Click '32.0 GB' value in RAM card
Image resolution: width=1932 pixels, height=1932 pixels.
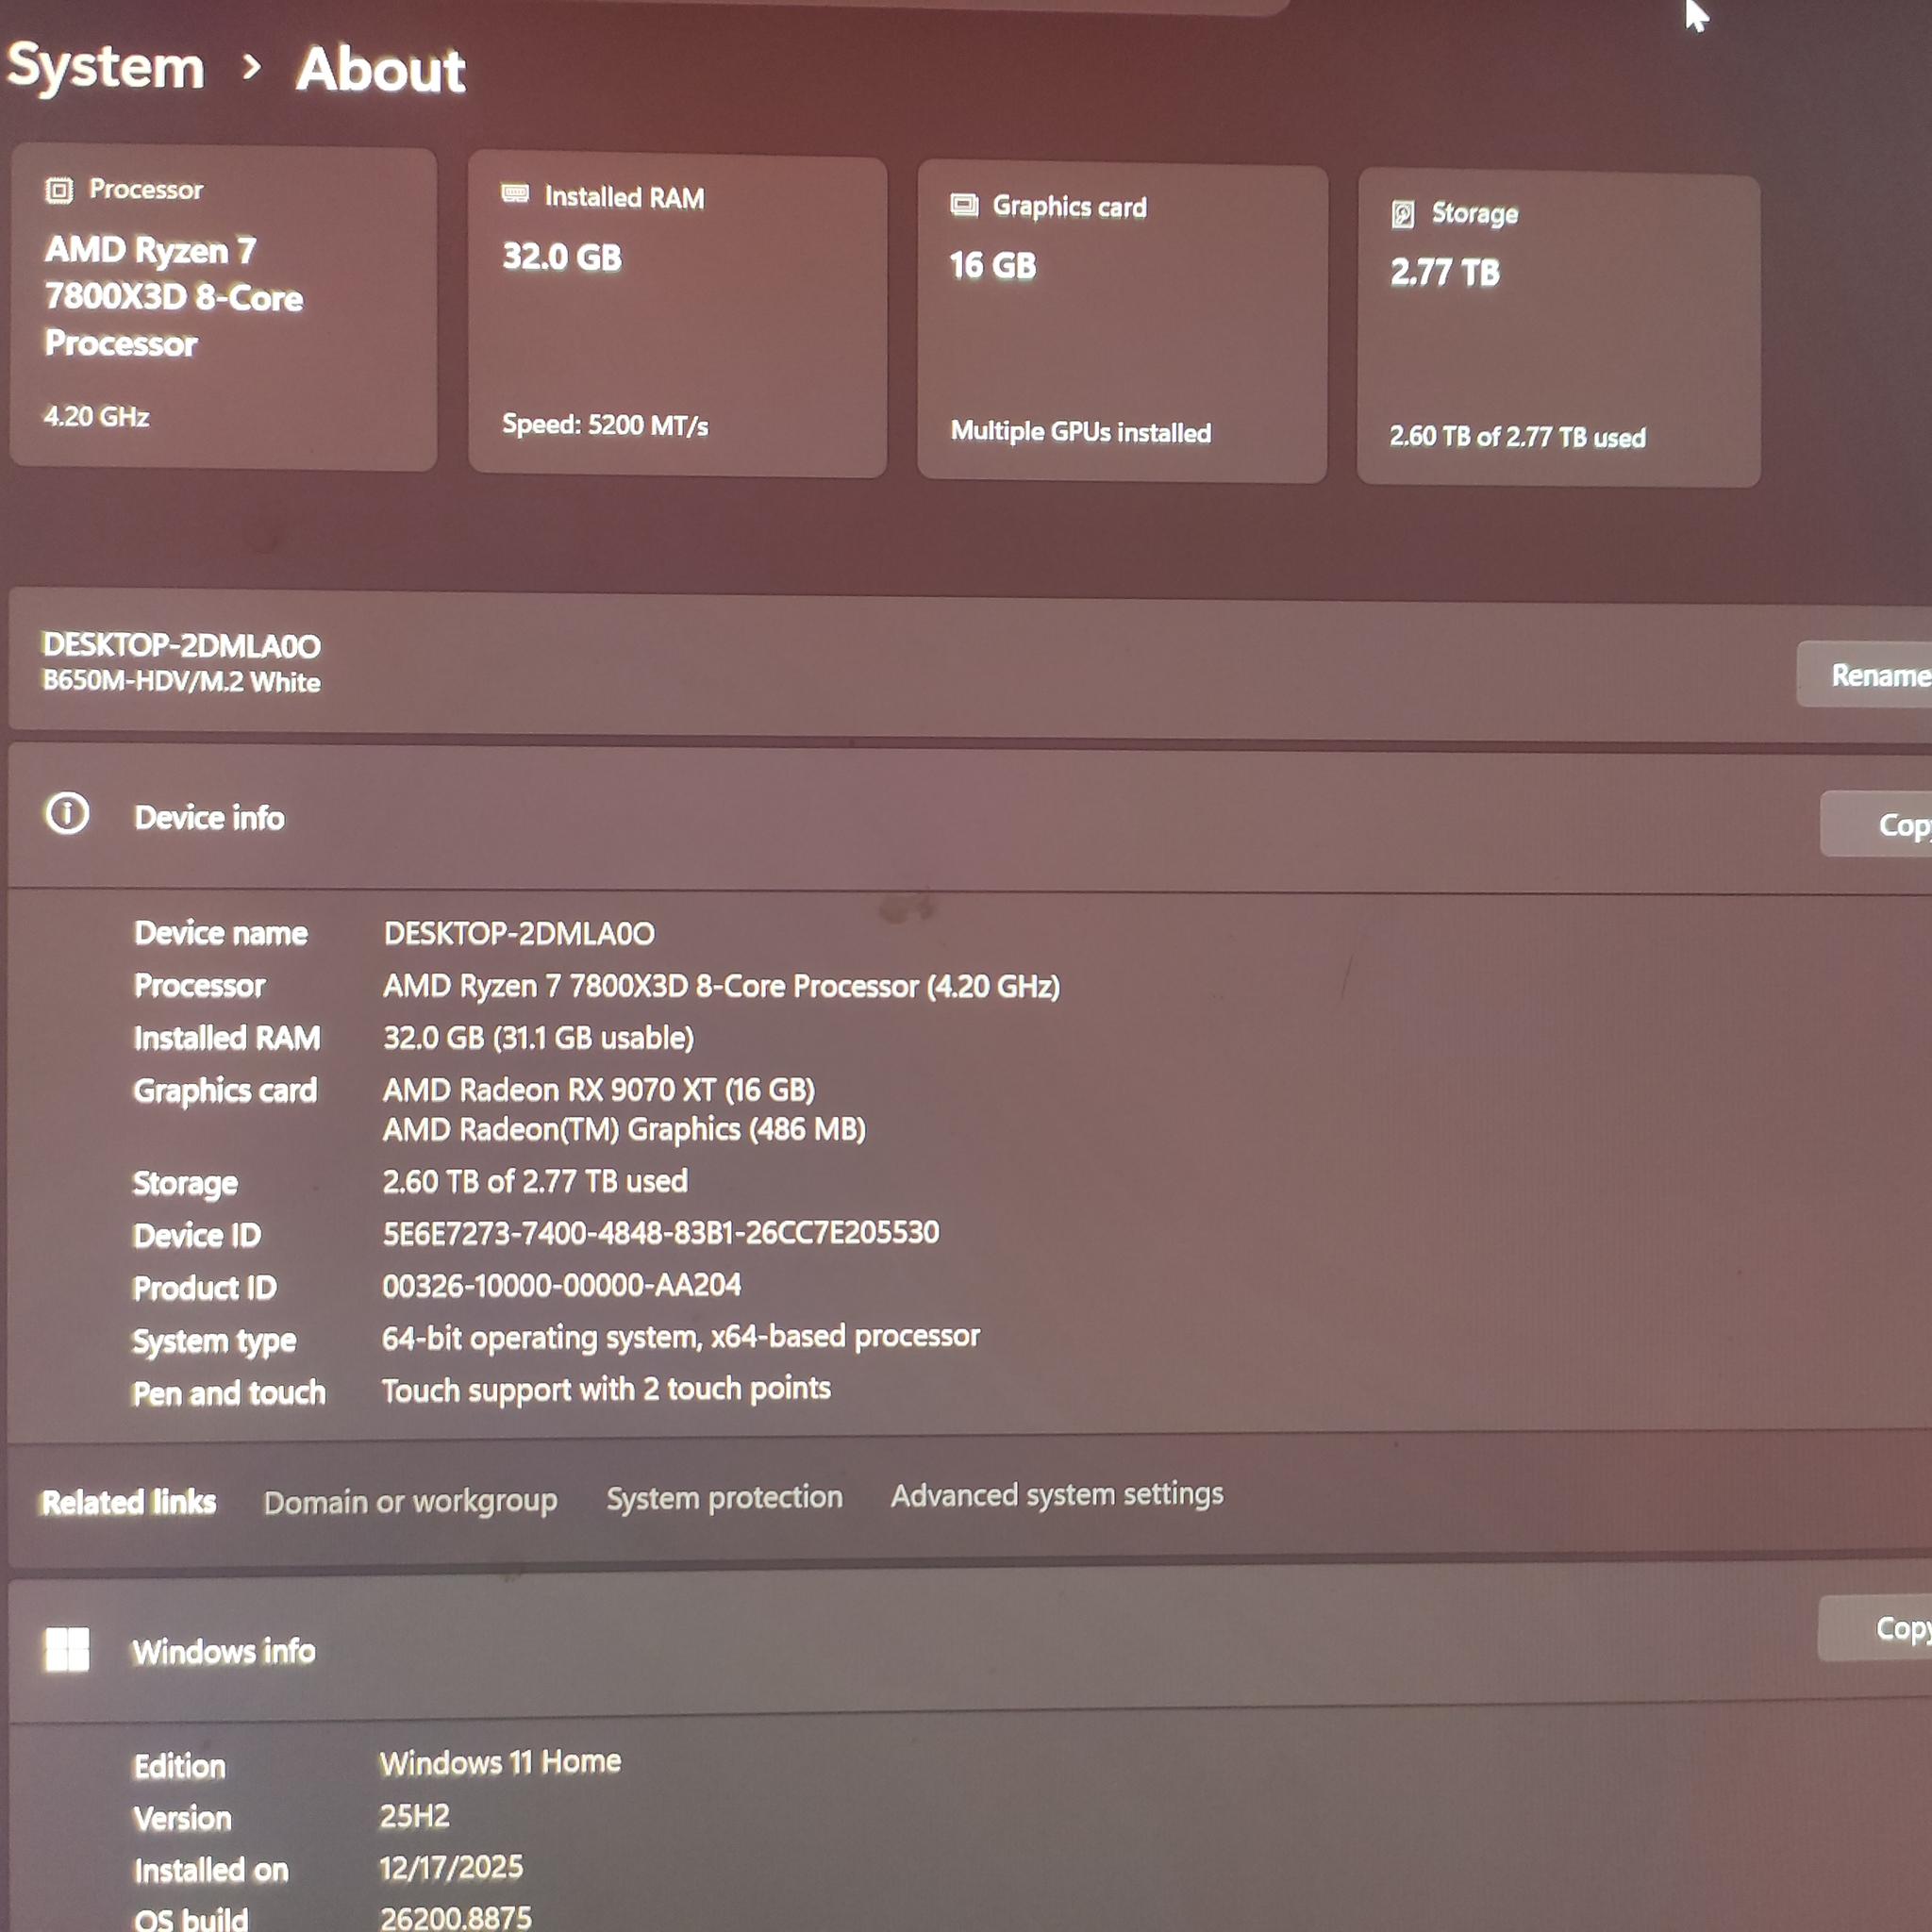tap(562, 257)
